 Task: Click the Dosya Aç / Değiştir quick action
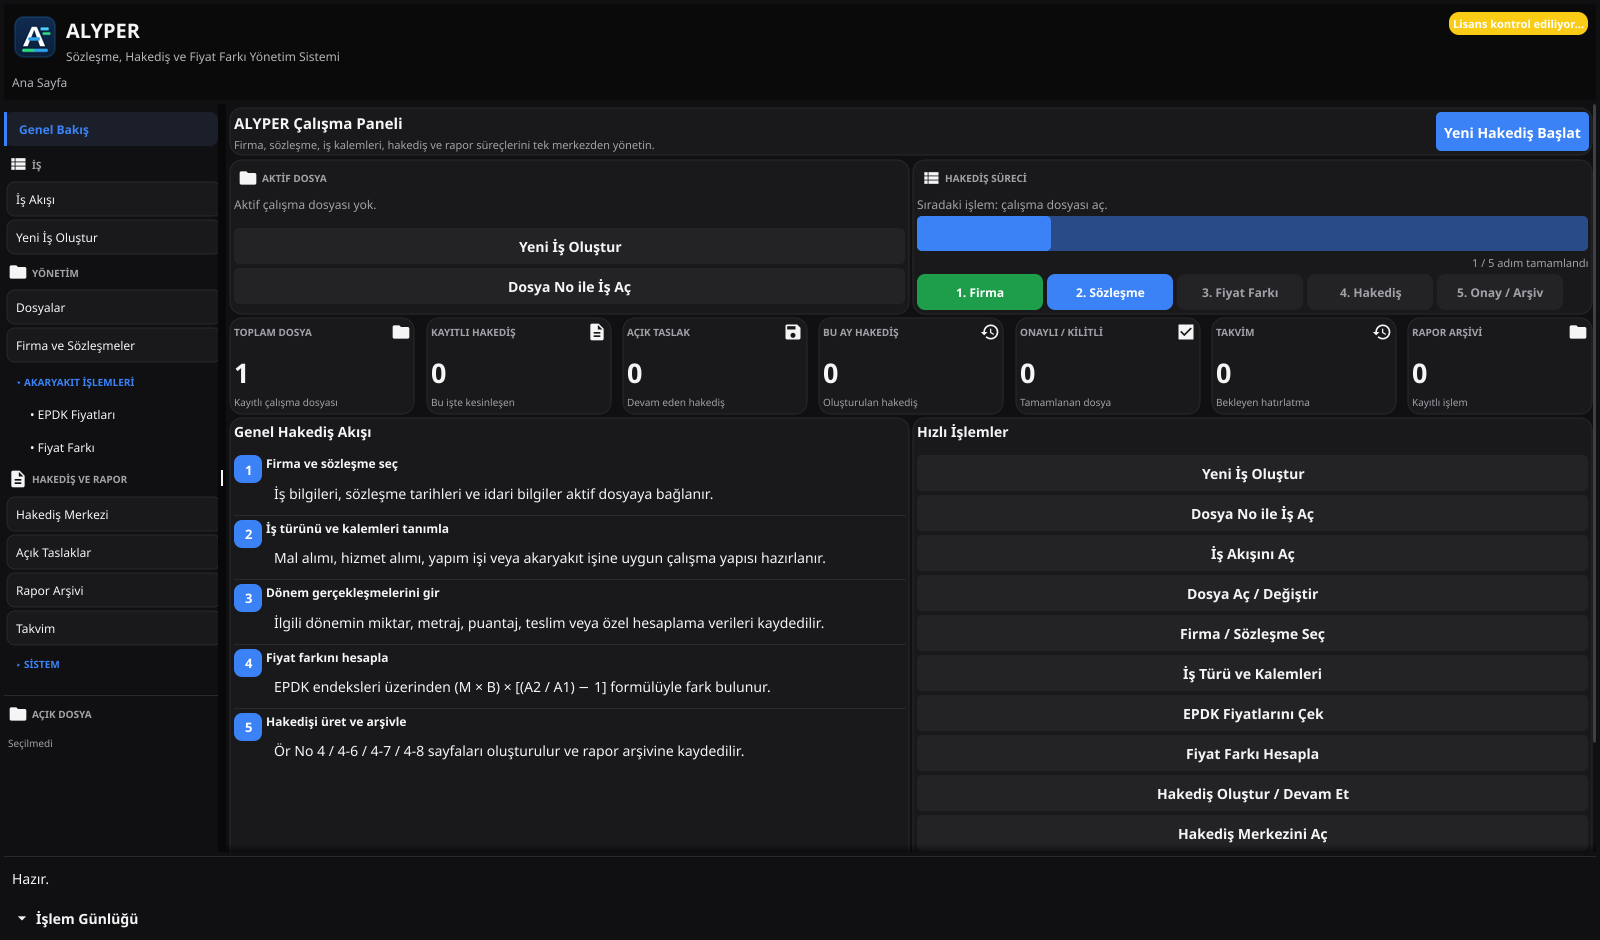(1252, 594)
